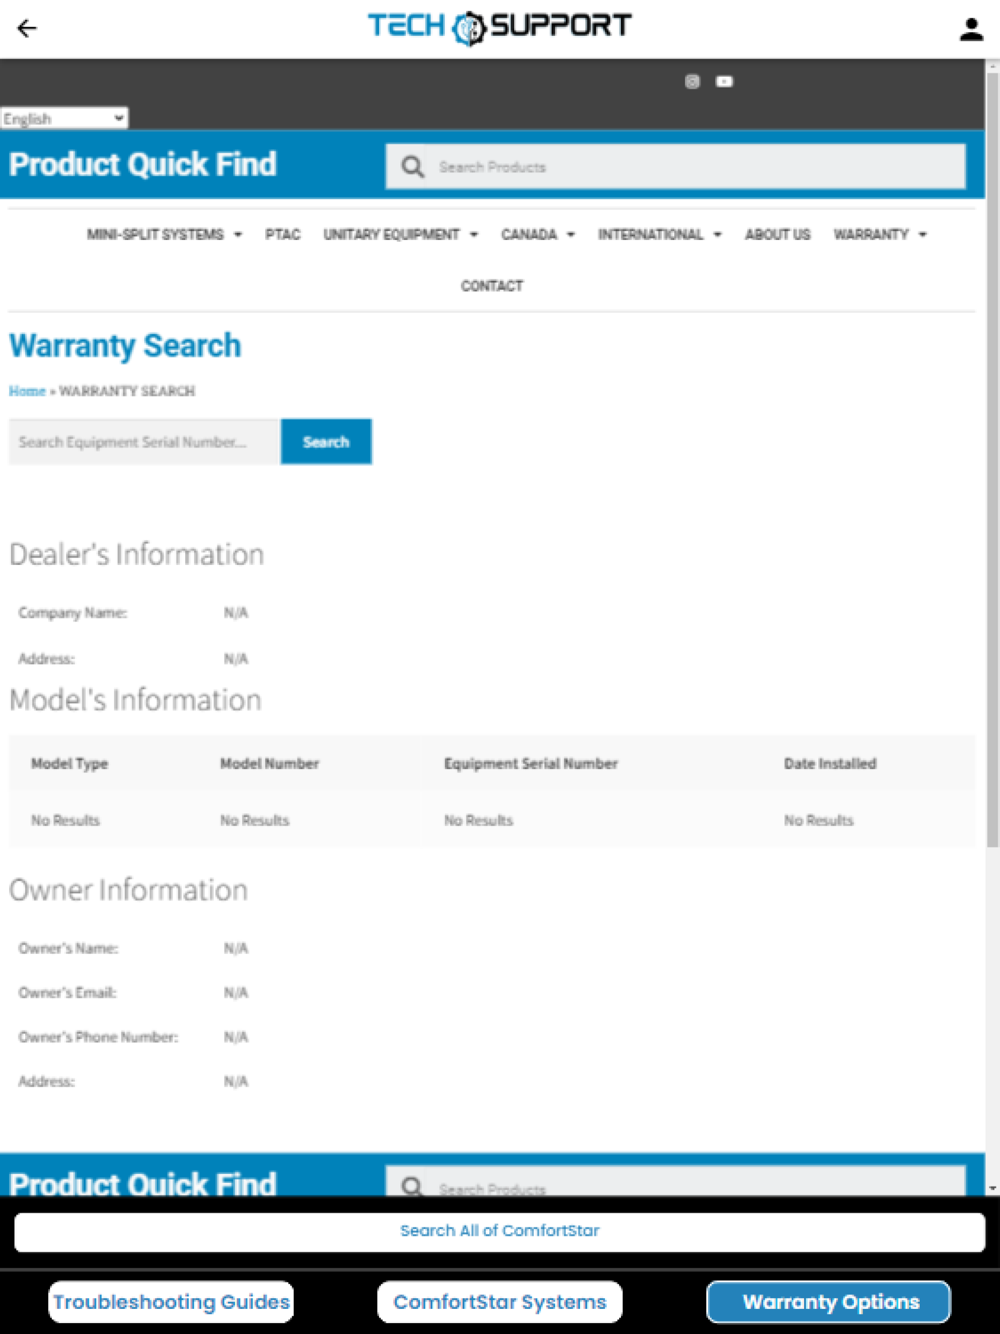Open the PTAC menu item
The width and height of the screenshot is (1000, 1334).
(283, 234)
